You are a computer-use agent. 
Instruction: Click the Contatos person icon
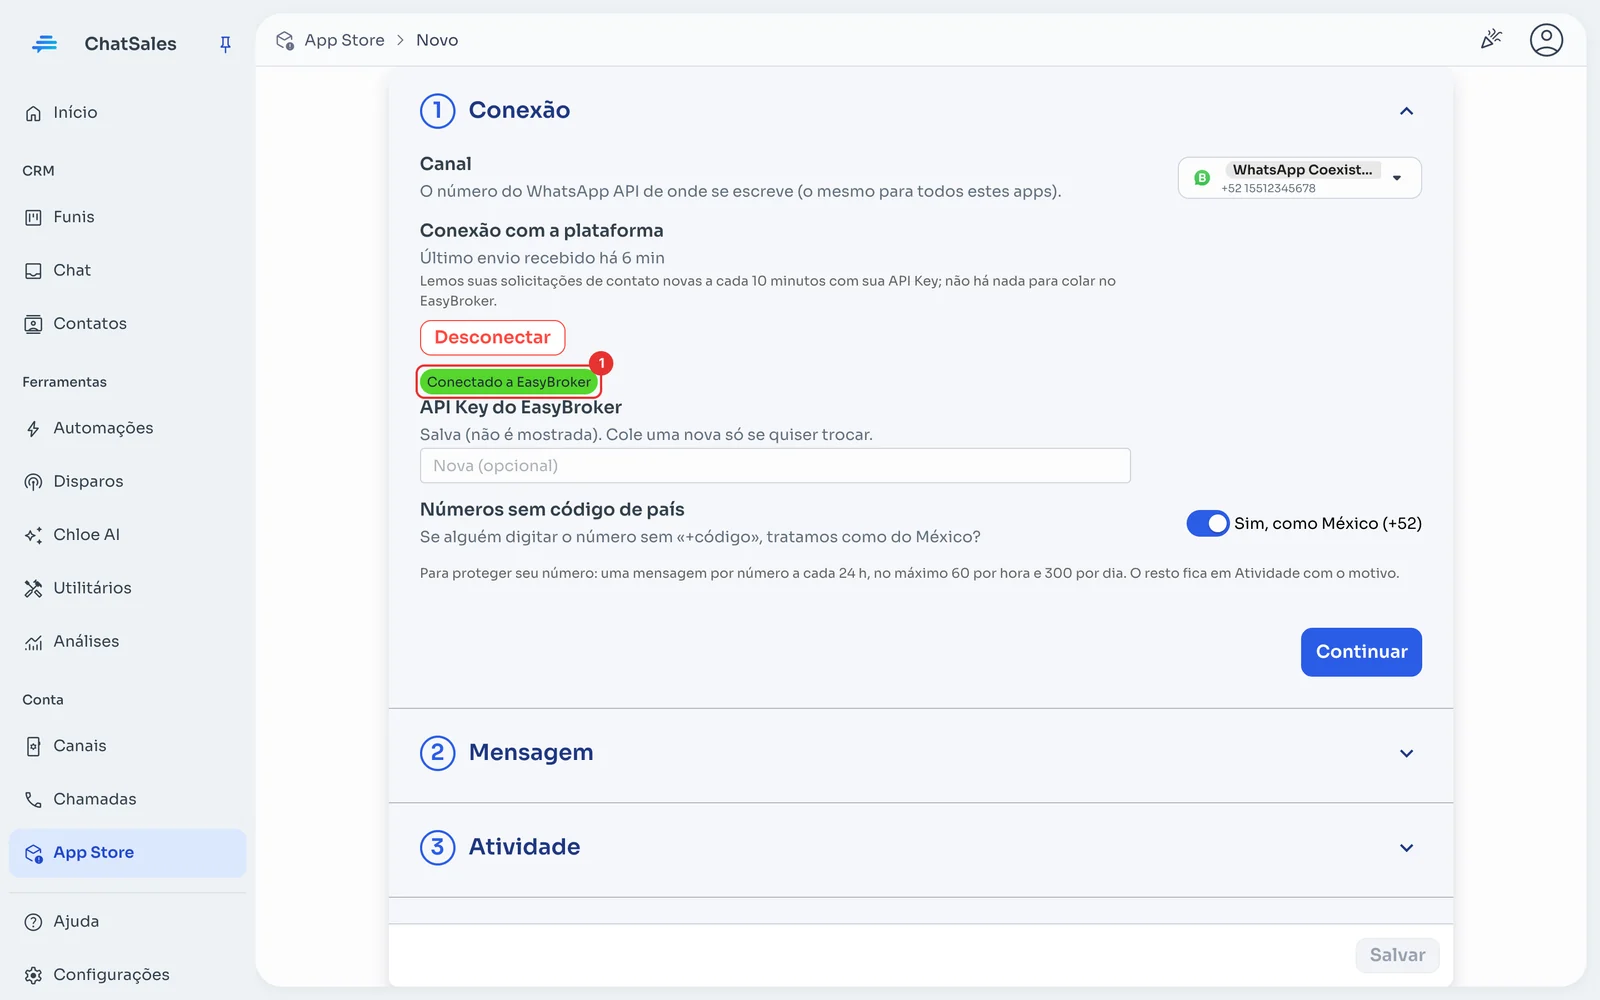pyautogui.click(x=33, y=324)
